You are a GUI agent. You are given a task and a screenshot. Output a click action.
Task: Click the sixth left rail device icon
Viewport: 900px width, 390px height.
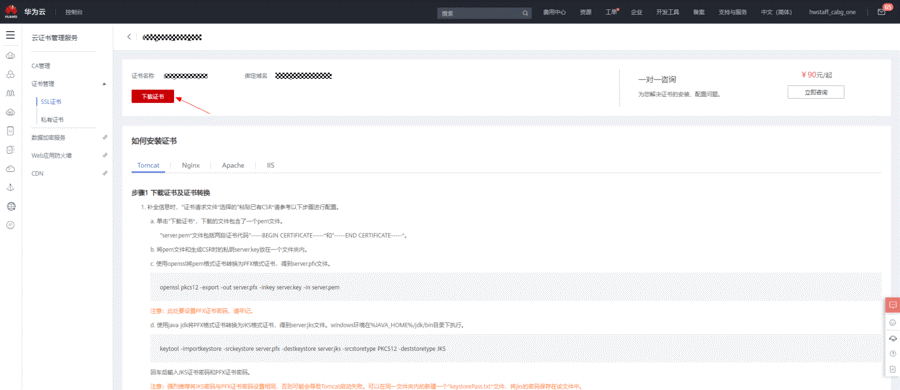pos(10,149)
